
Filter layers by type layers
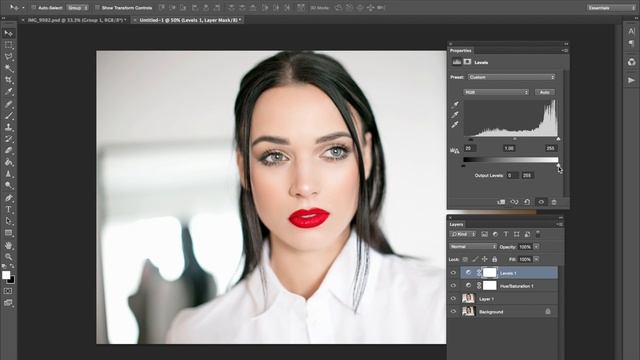point(506,234)
